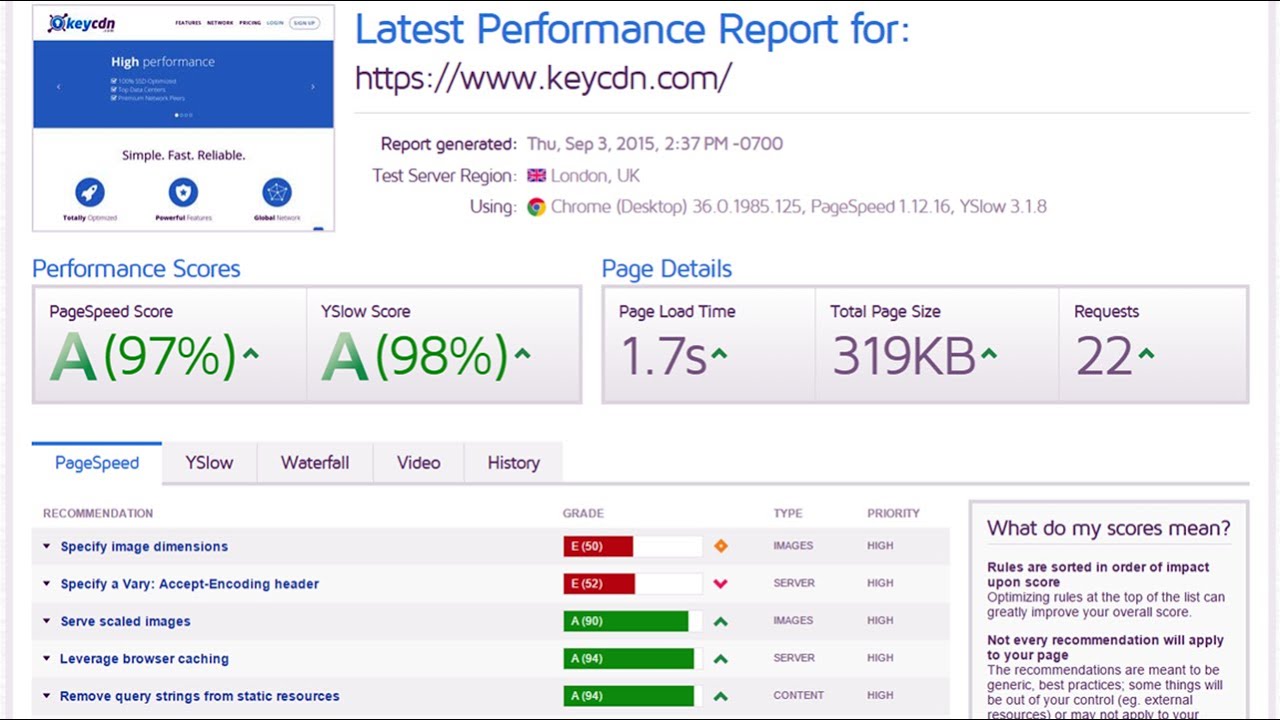1280x720 pixels.
Task: Click the Chrome browser icon
Action: click(537, 207)
